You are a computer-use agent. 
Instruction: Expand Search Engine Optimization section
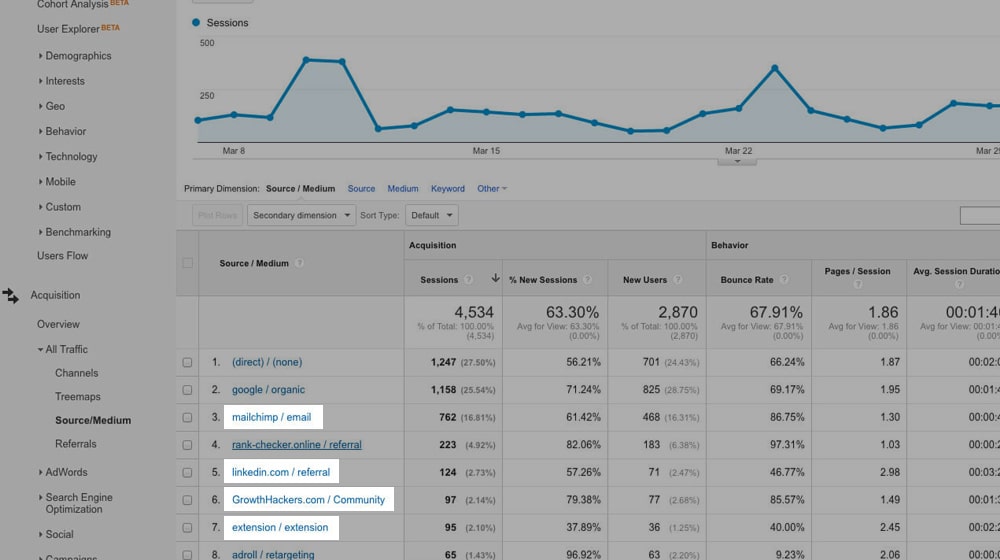[x=75, y=503]
